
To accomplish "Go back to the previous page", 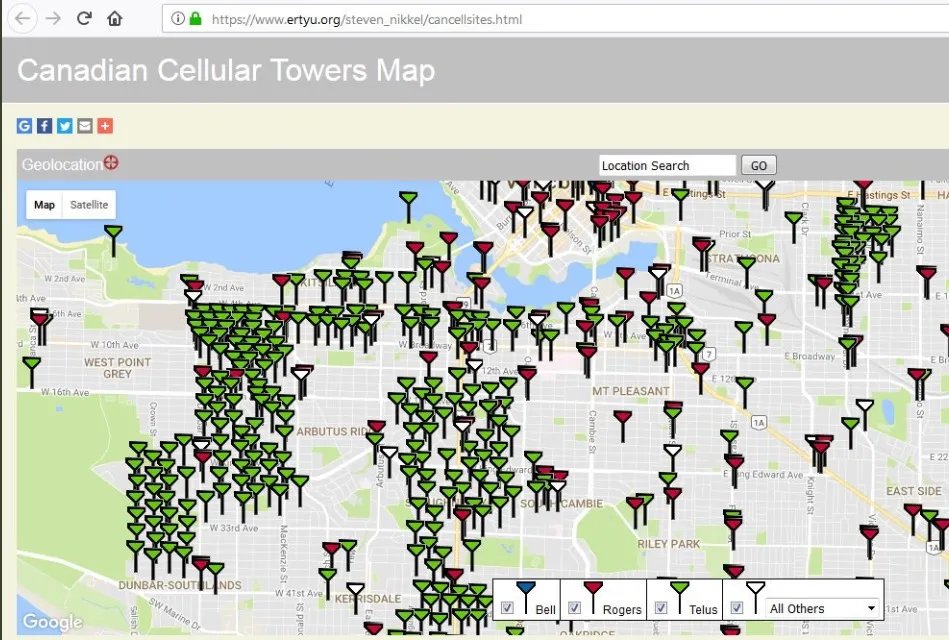I will point(22,19).
